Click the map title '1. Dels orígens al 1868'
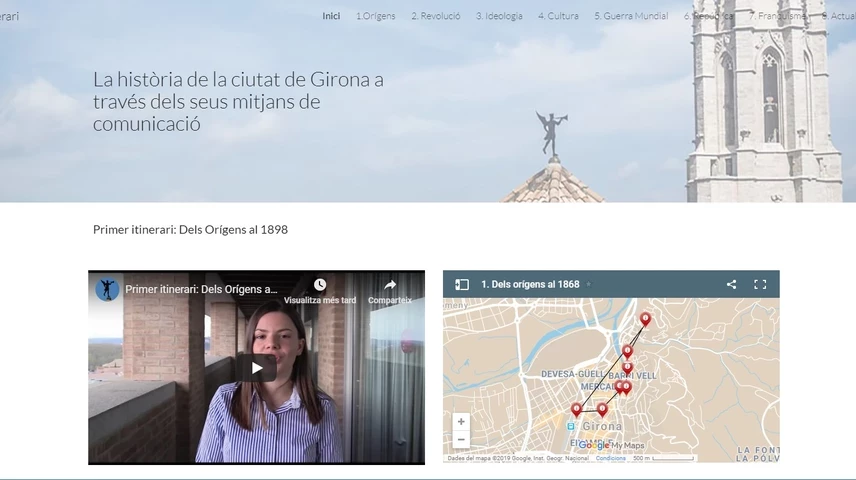This screenshot has height=480, width=856. [x=530, y=285]
